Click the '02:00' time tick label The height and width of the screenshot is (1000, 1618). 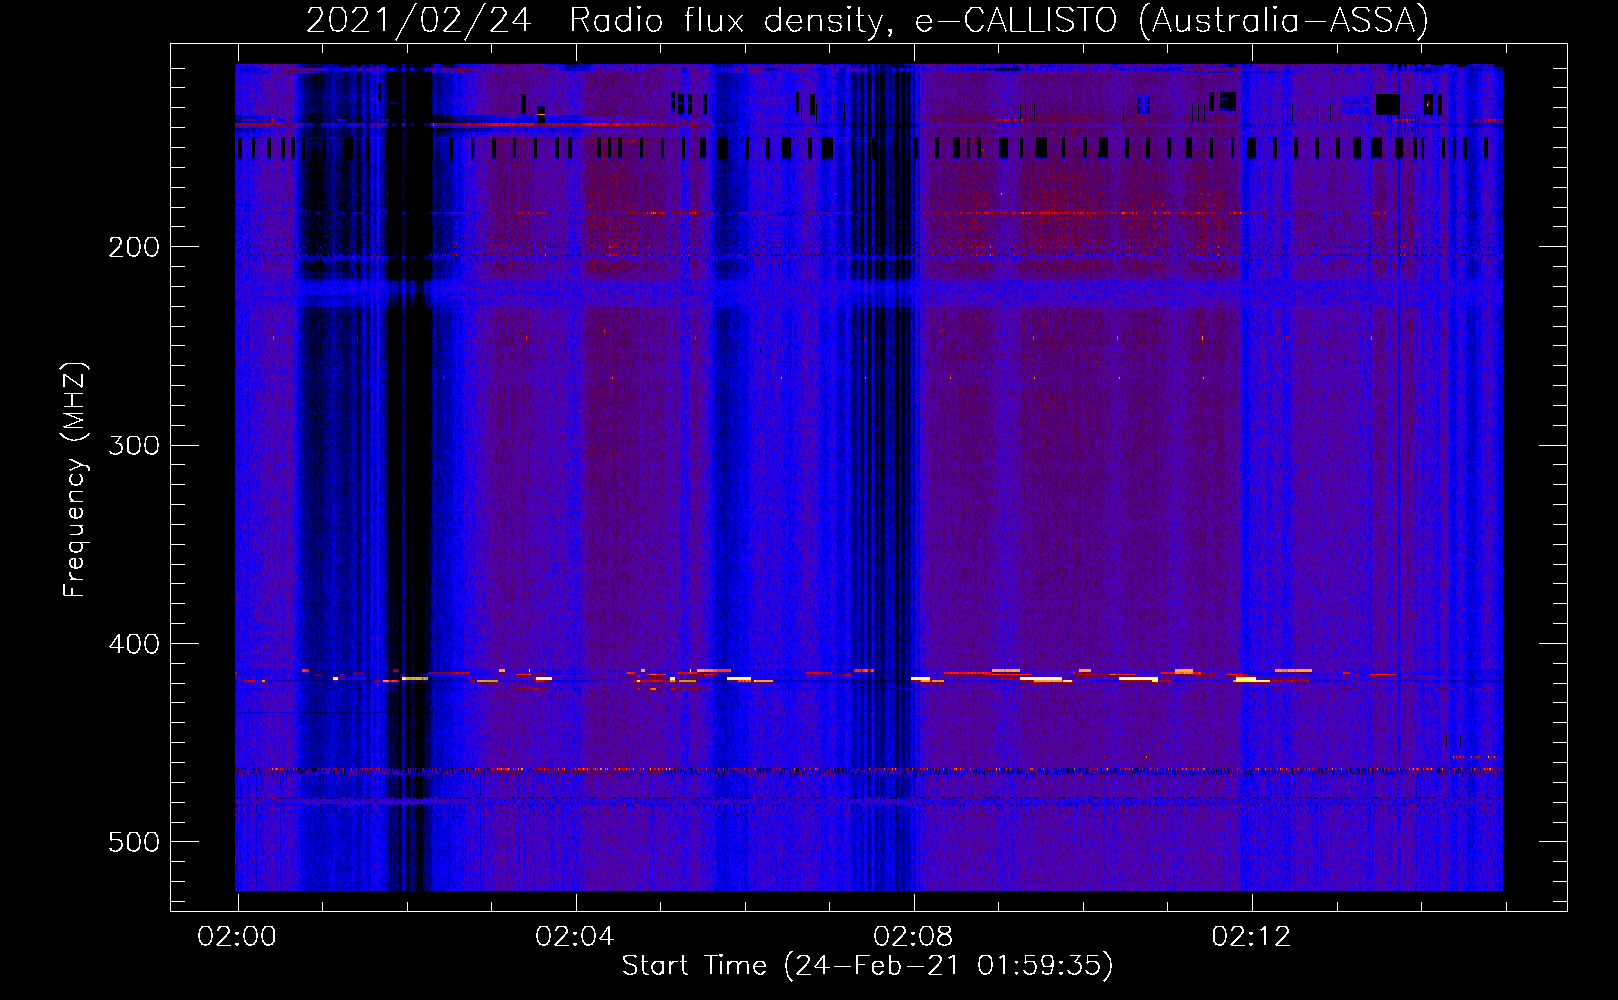tap(237, 937)
